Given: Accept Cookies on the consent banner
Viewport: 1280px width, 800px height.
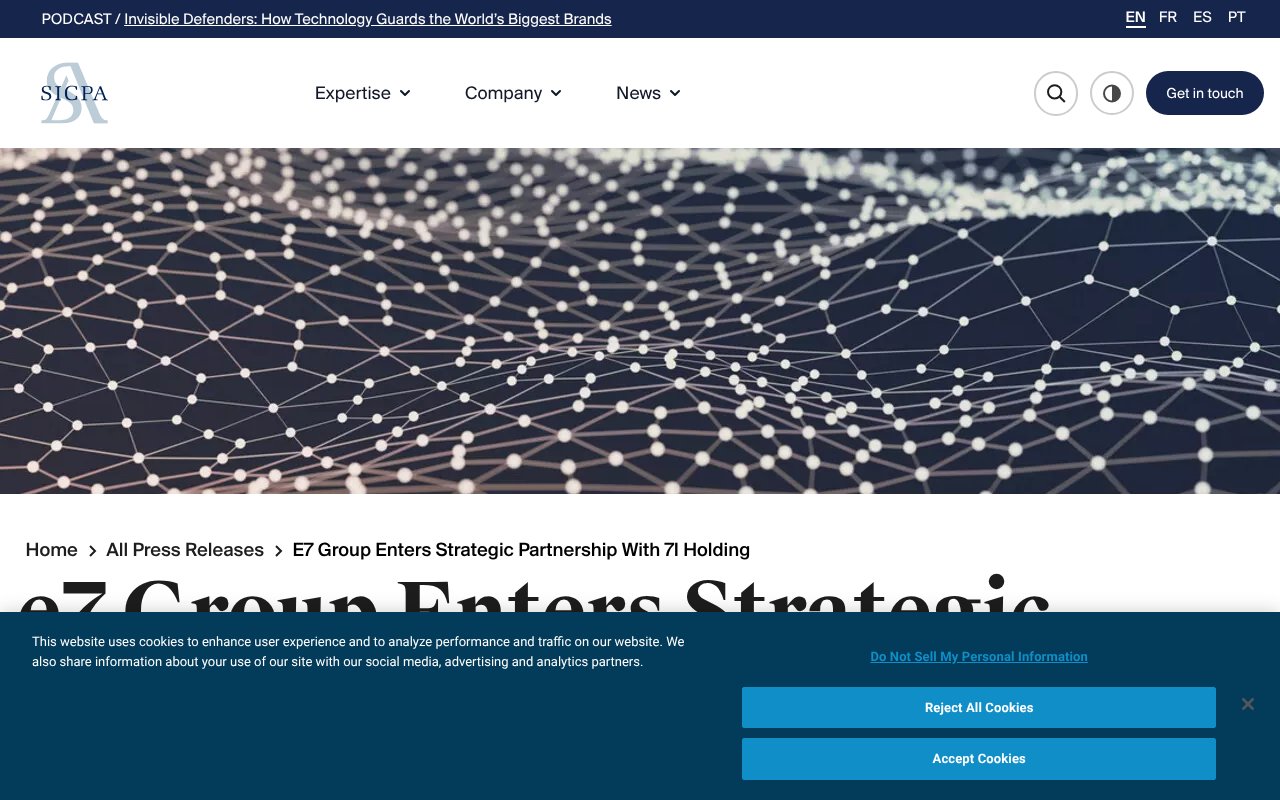Looking at the screenshot, I should coord(978,758).
